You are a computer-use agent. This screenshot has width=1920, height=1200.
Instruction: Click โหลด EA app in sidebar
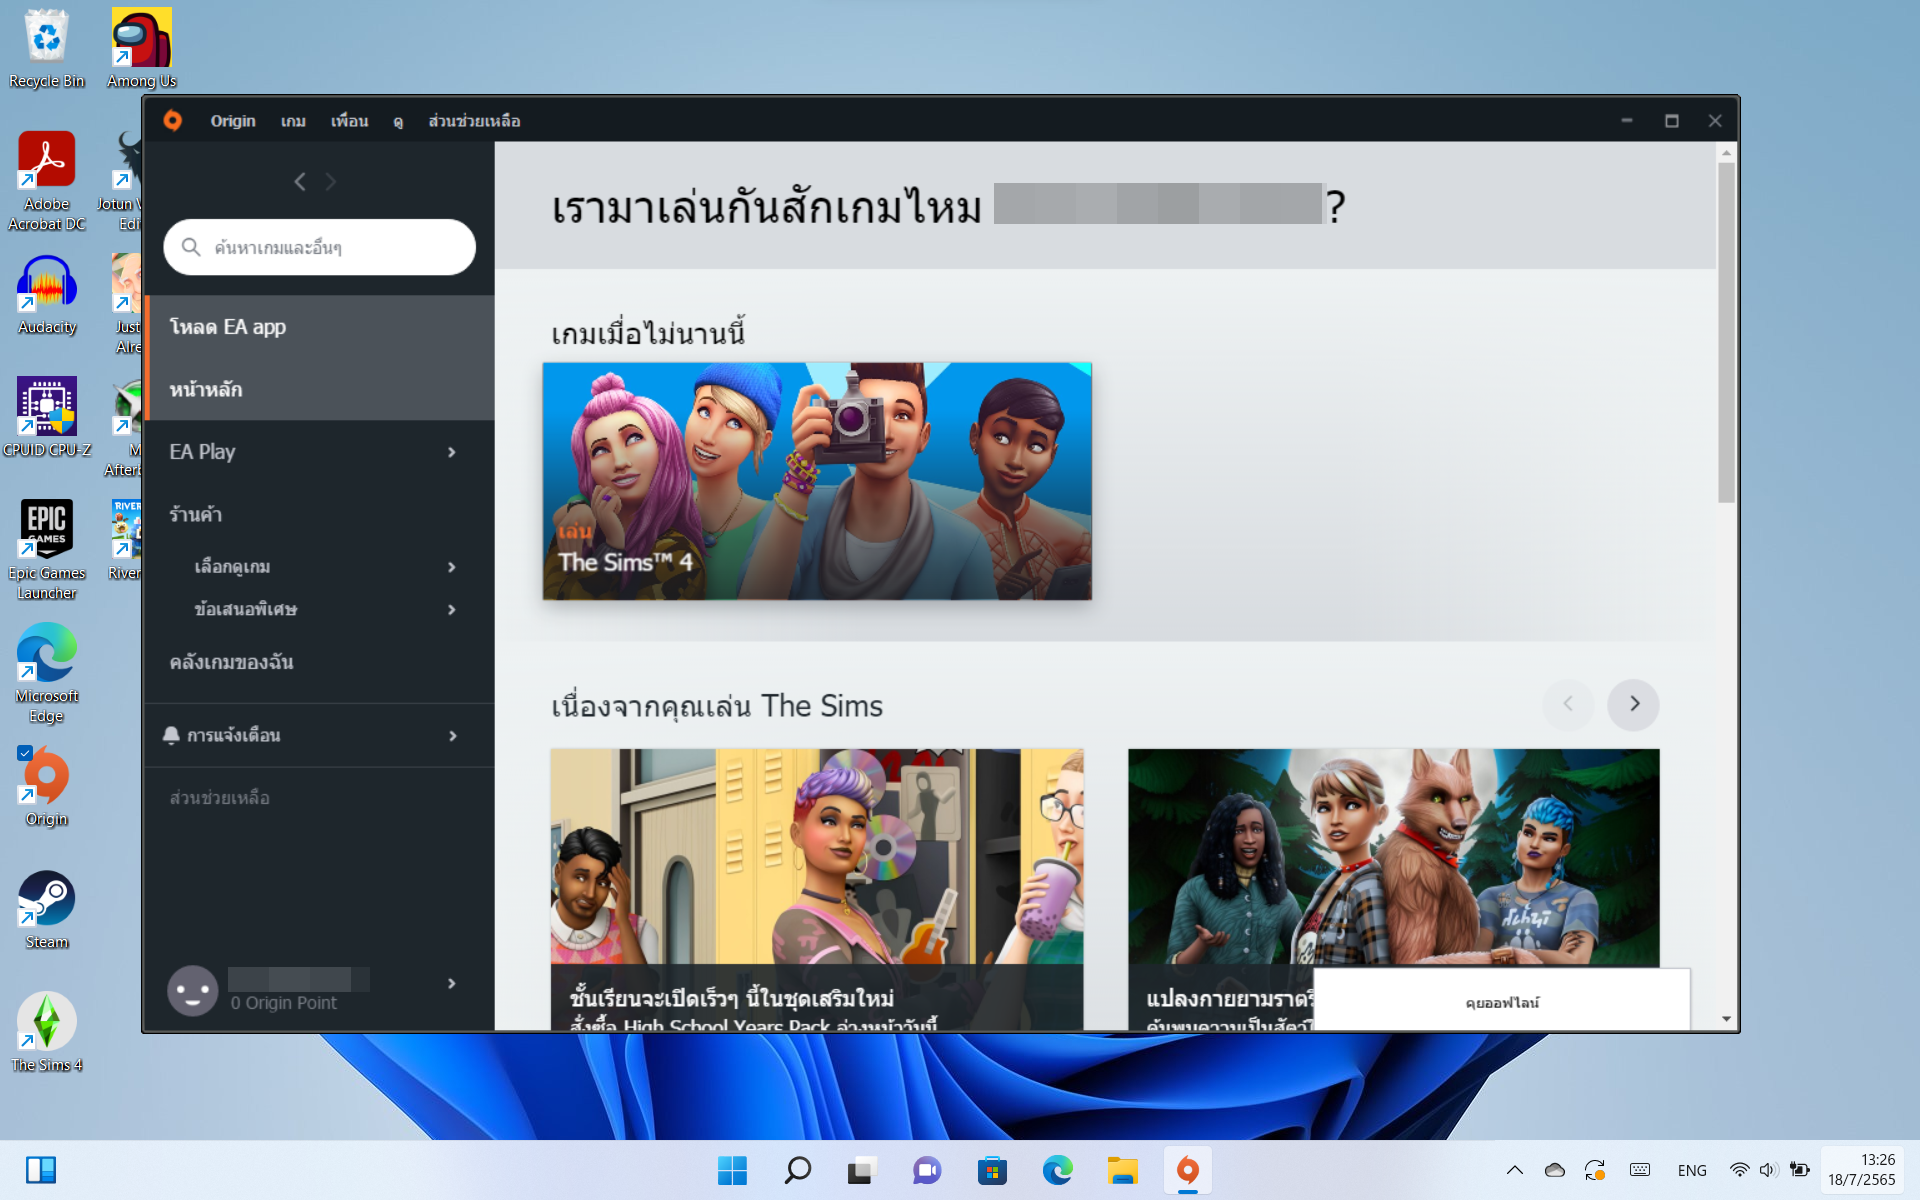click(x=228, y=327)
